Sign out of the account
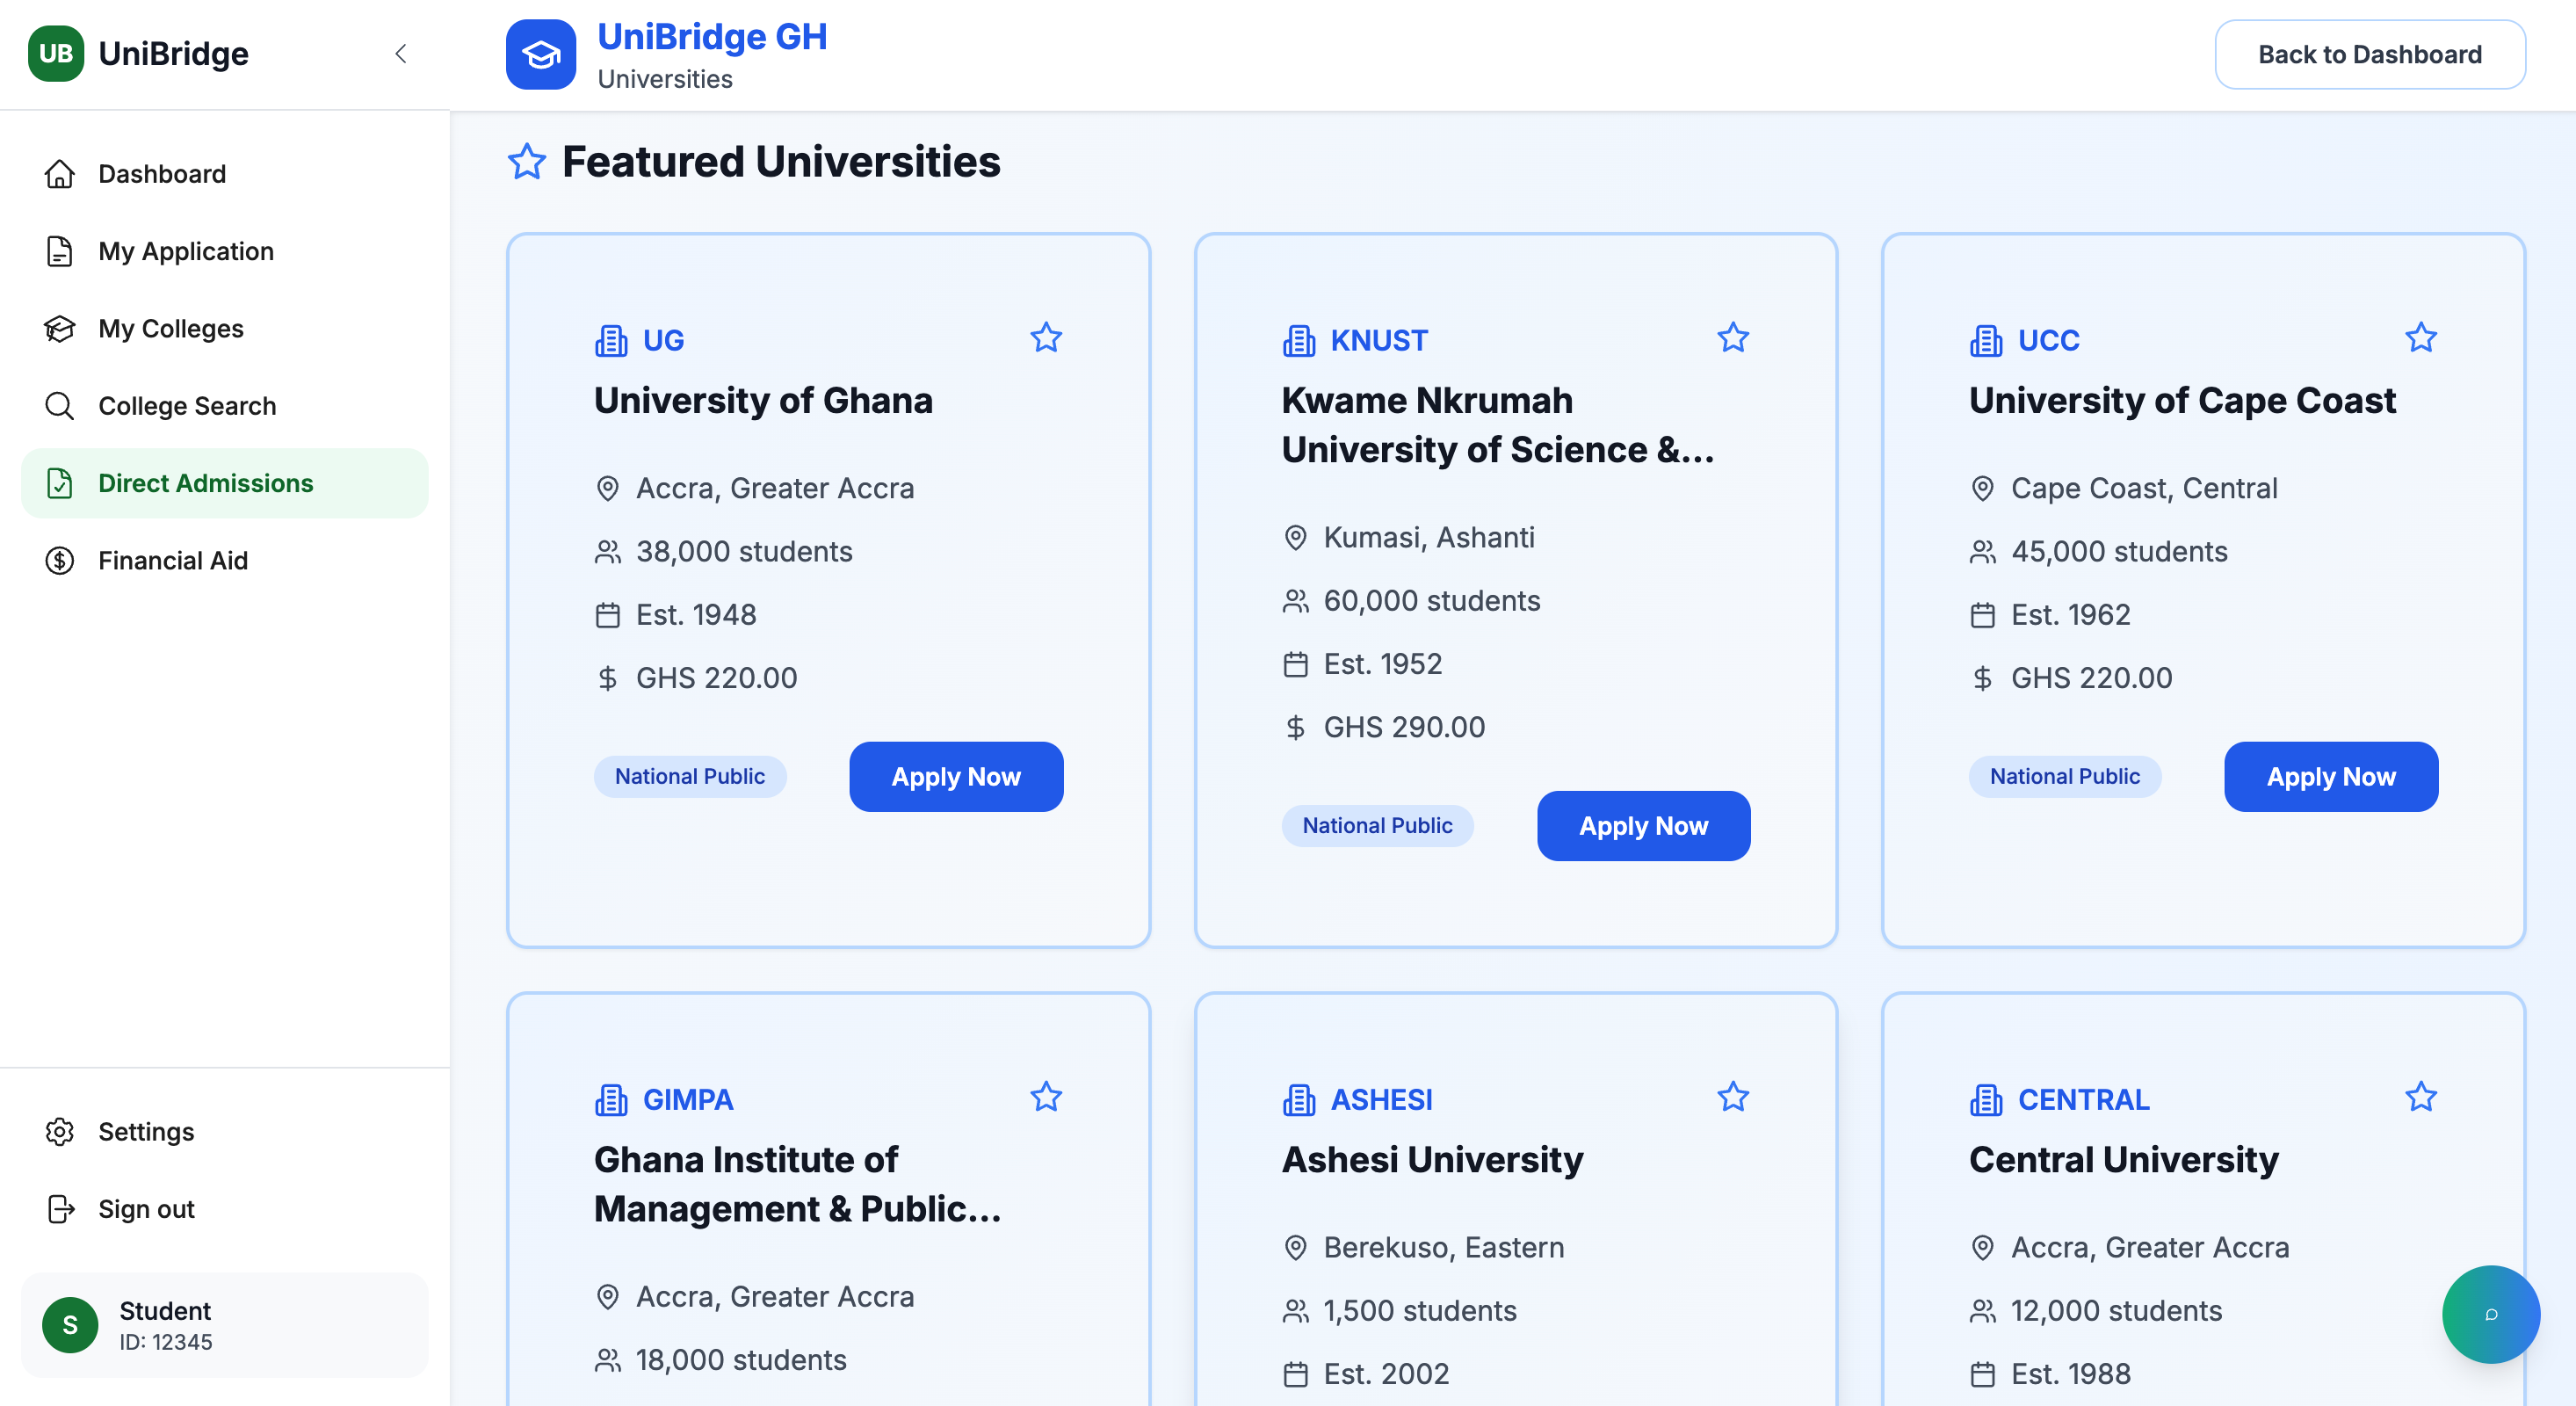 tap(146, 1209)
